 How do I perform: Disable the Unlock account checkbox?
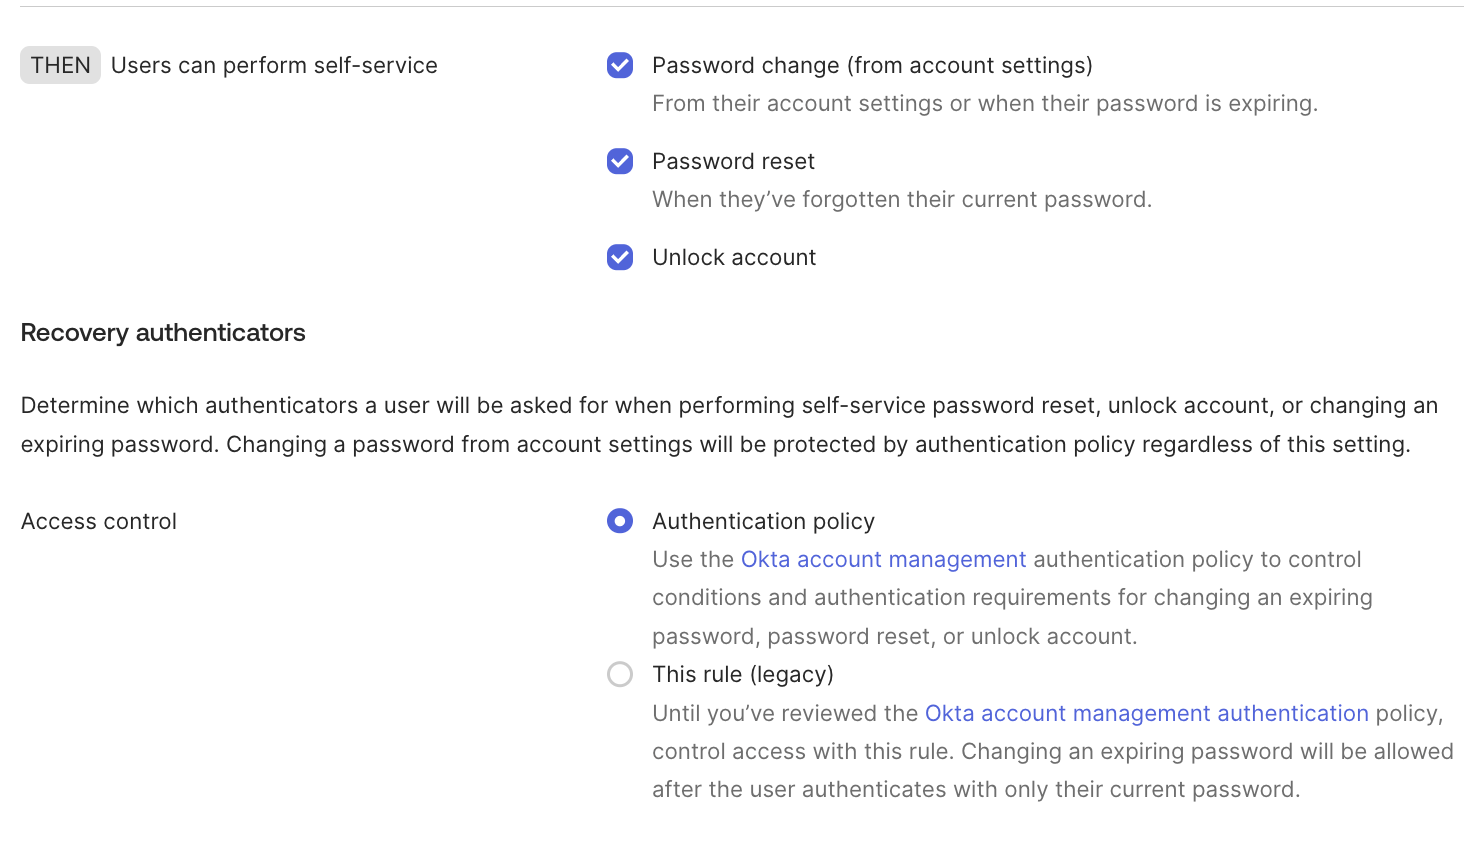(620, 257)
